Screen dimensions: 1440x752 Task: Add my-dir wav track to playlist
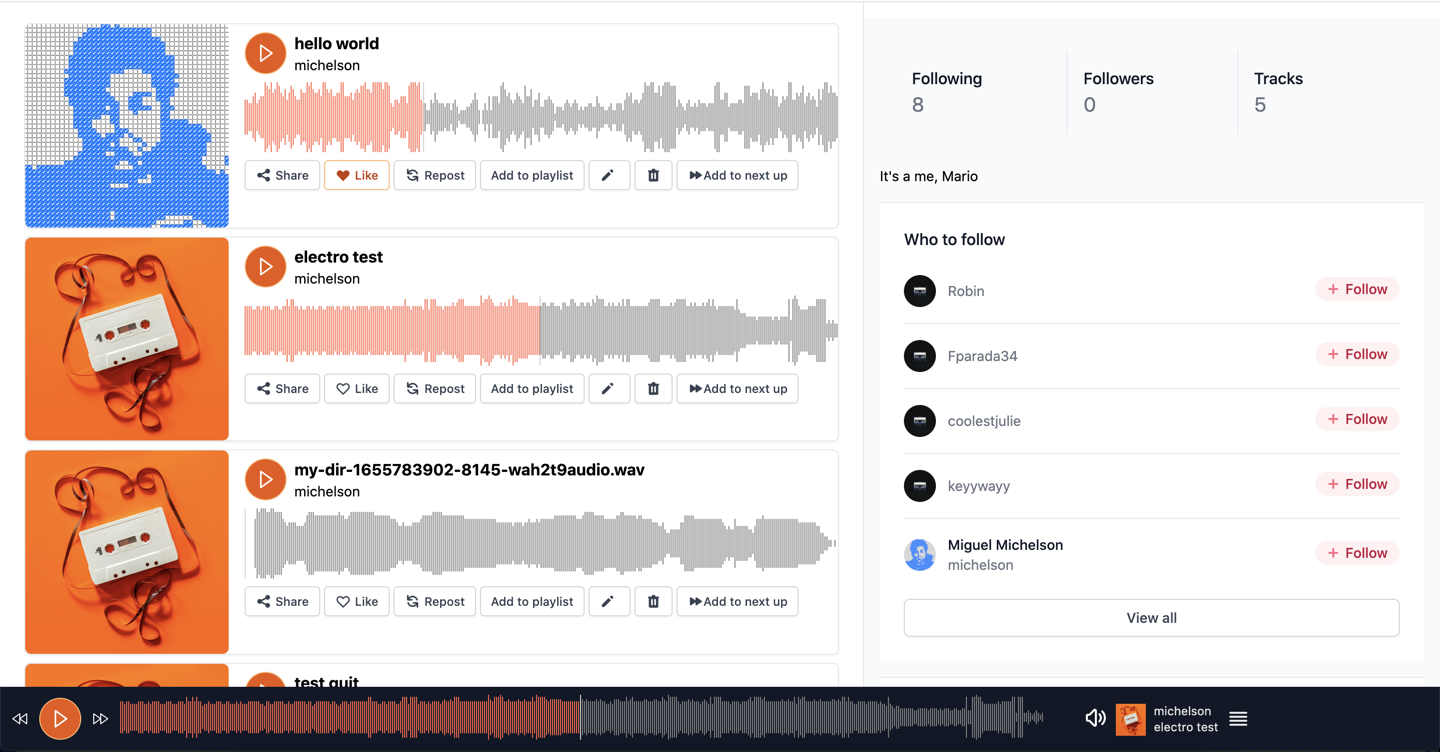click(x=532, y=601)
